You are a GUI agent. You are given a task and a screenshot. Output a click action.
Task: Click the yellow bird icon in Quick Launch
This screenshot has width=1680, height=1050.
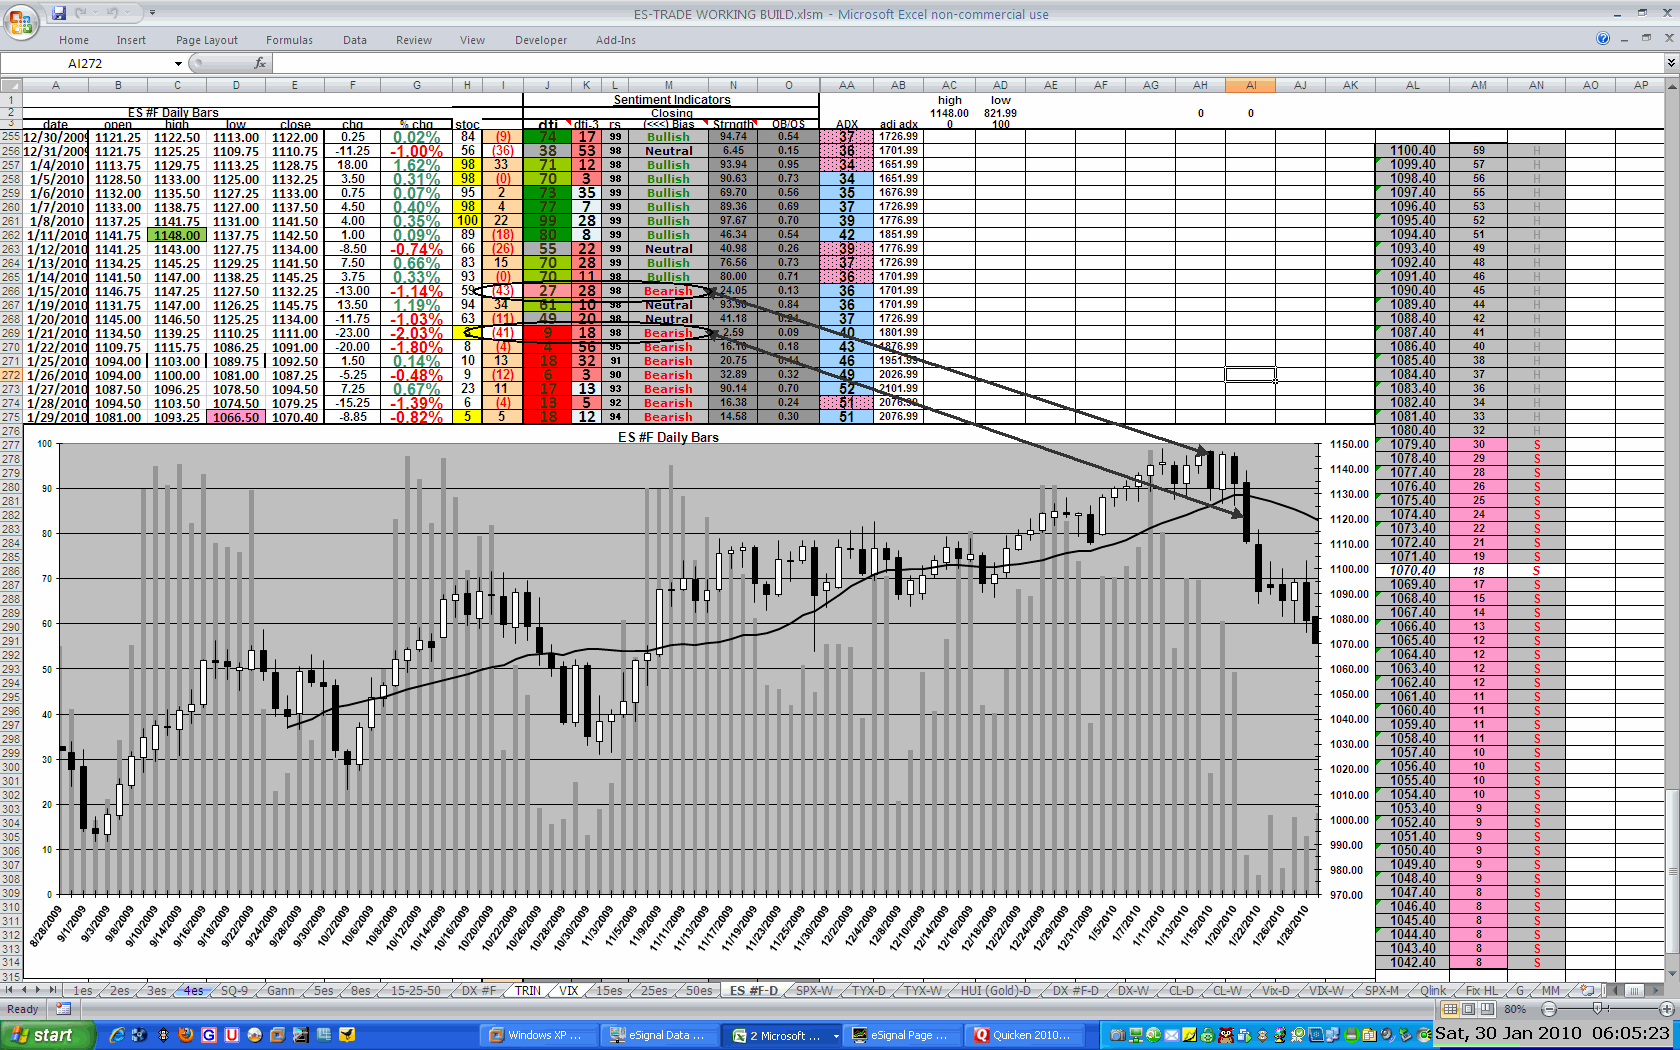coord(347,1035)
